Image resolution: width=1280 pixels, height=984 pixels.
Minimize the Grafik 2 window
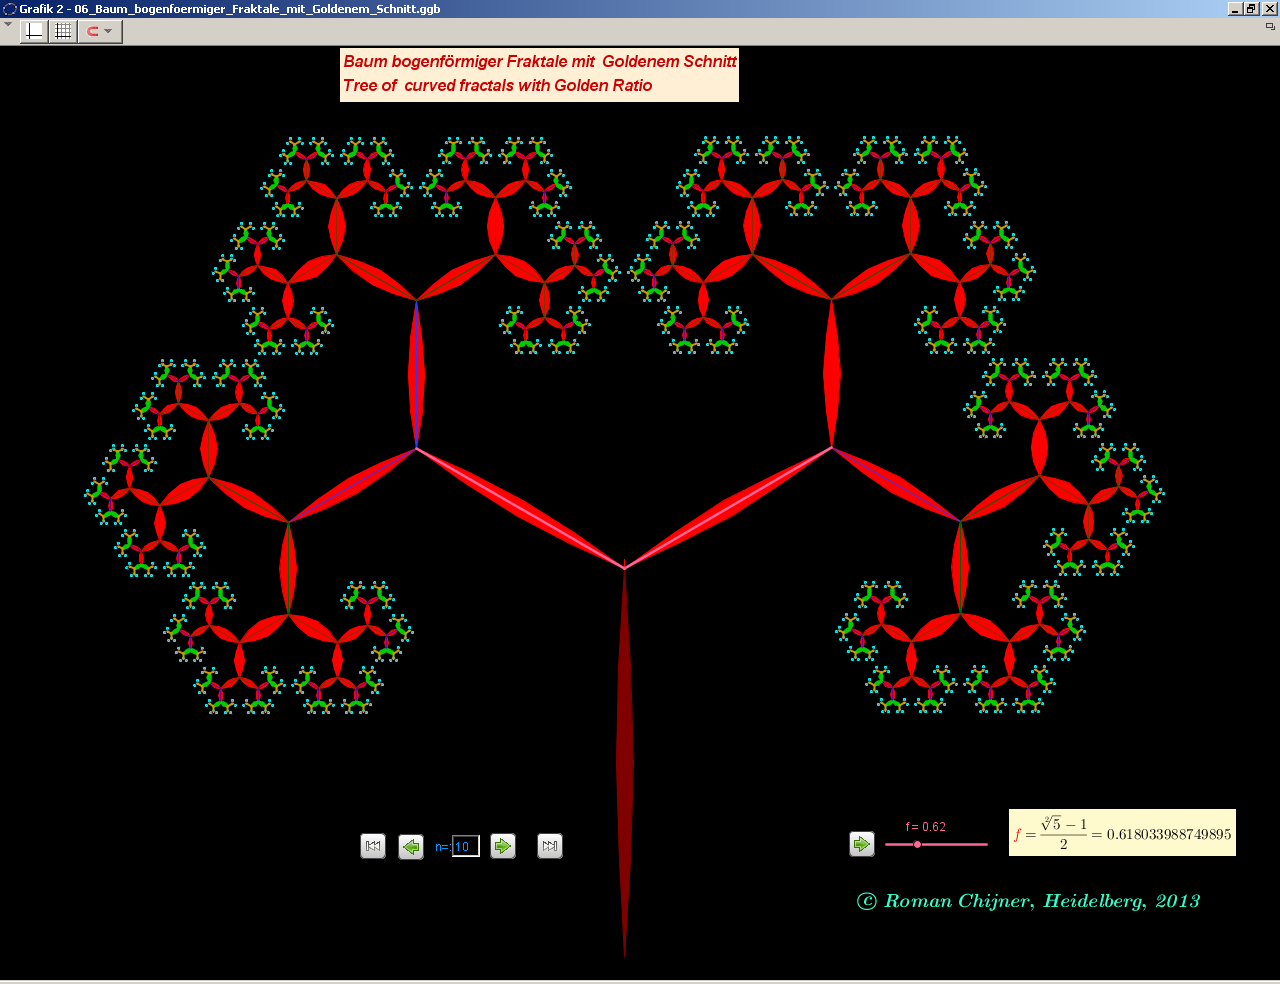click(x=1235, y=9)
